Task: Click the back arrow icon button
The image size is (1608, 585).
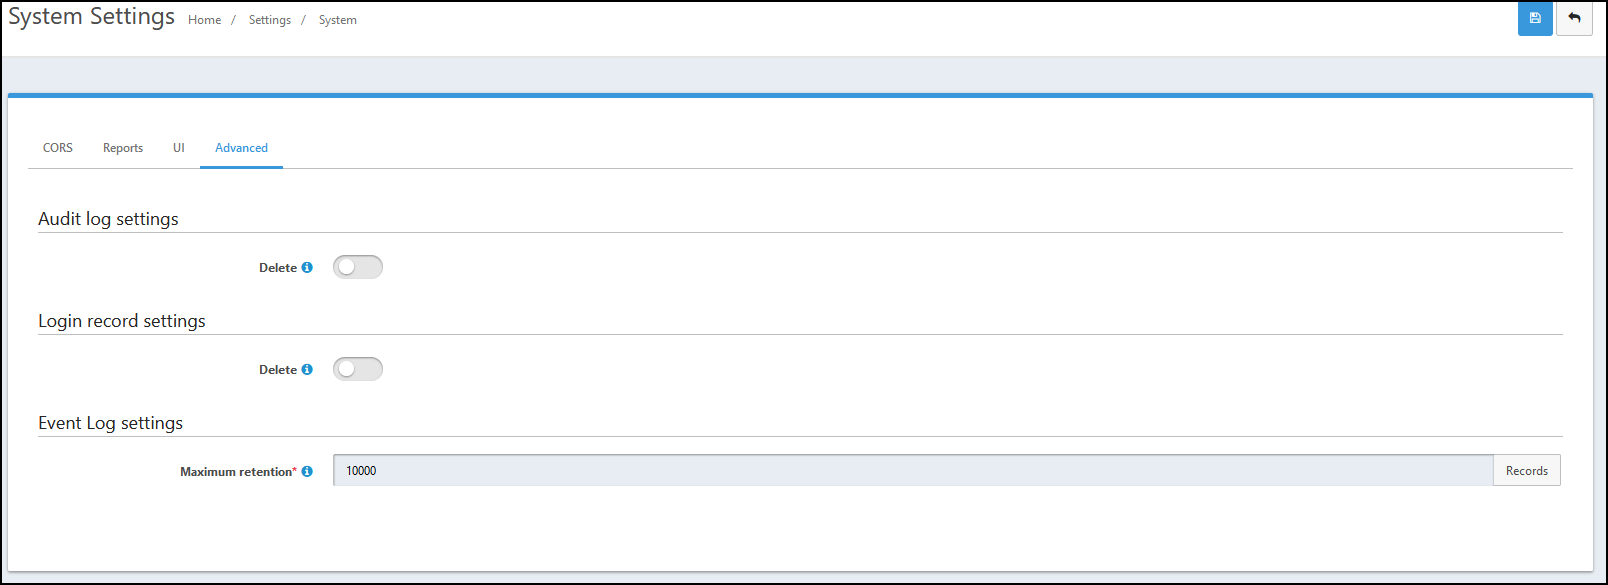Action: pyautogui.click(x=1574, y=18)
